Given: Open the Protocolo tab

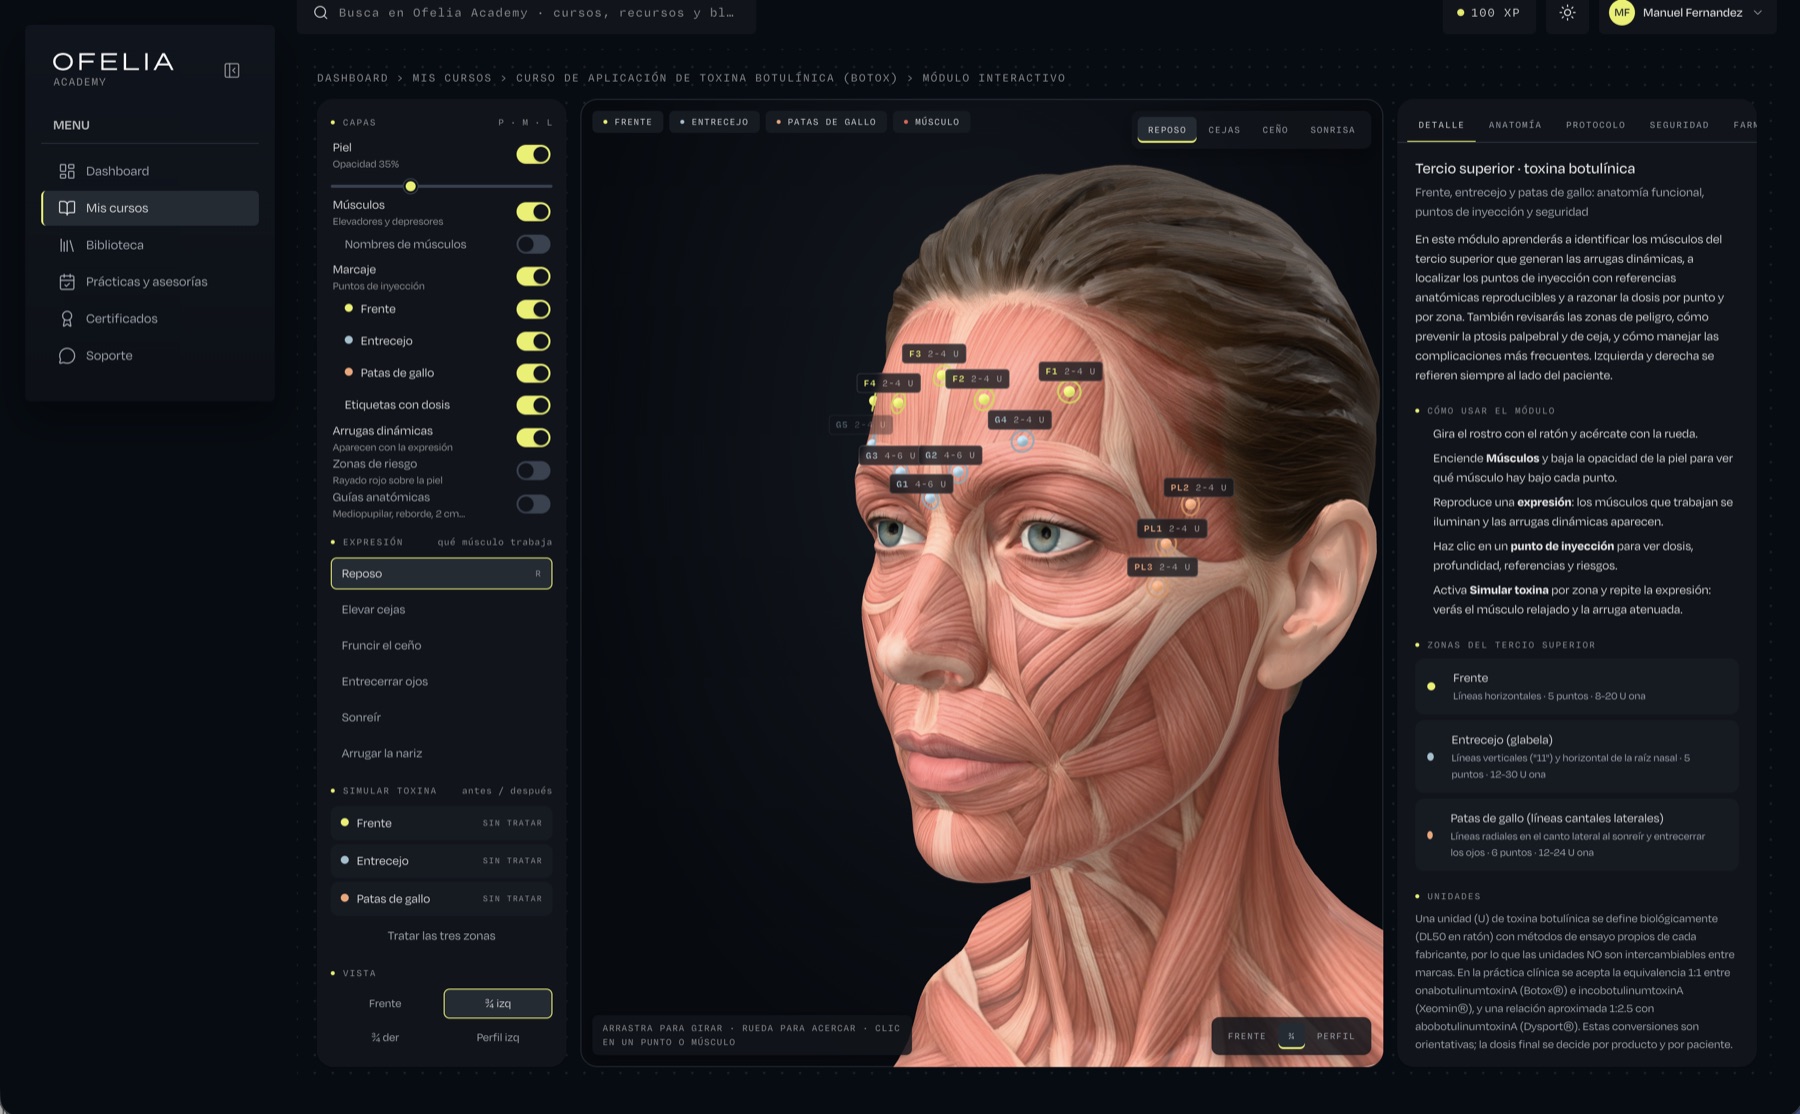Looking at the screenshot, I should pos(1595,125).
